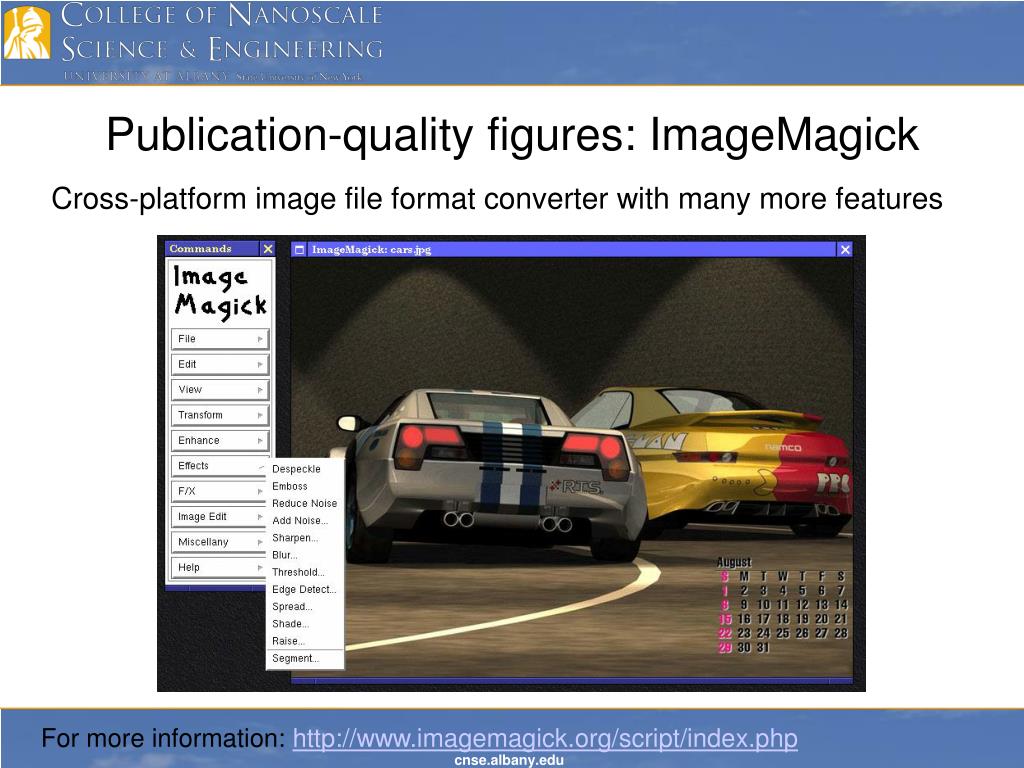Screen dimensions: 1024x768
Task: Click the cnse.albany.edu footer text
Action: pos(509,760)
